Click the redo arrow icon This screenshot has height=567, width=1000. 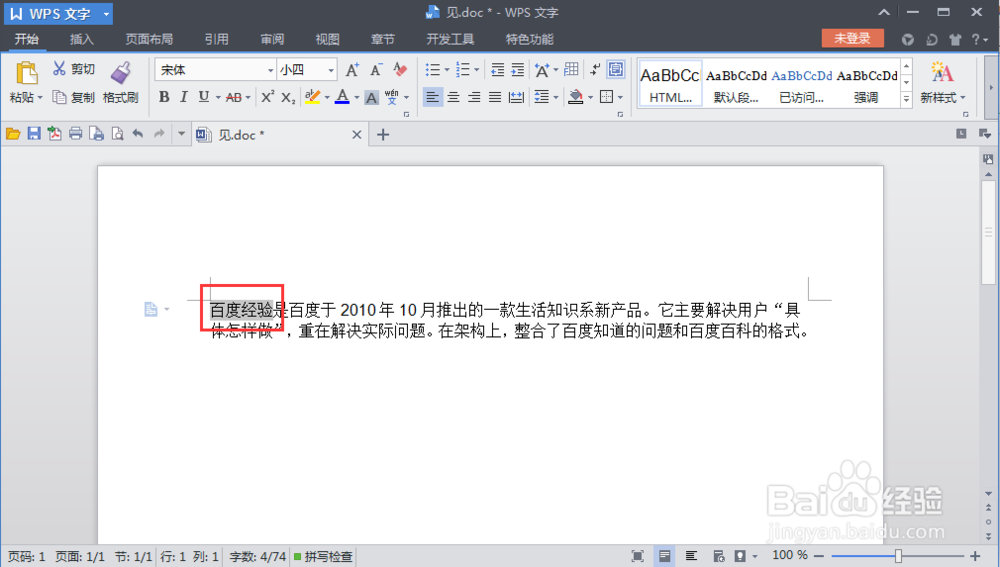coord(159,133)
